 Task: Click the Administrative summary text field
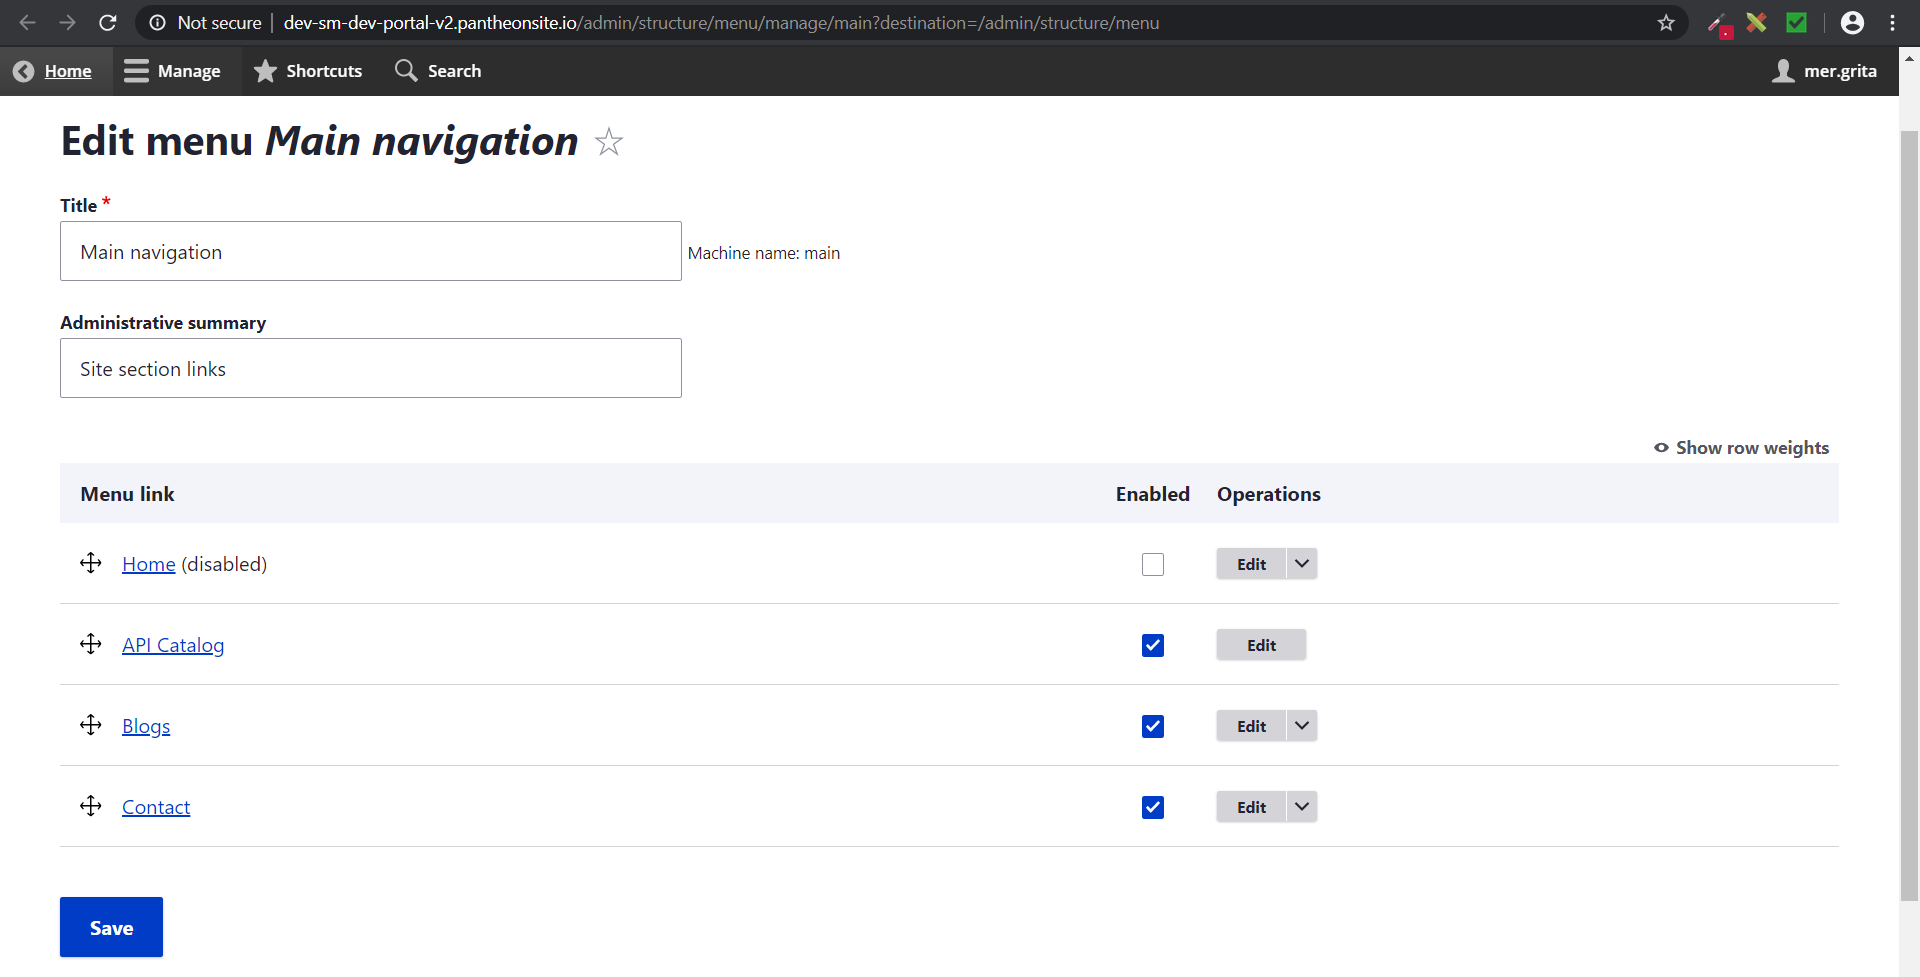click(370, 368)
